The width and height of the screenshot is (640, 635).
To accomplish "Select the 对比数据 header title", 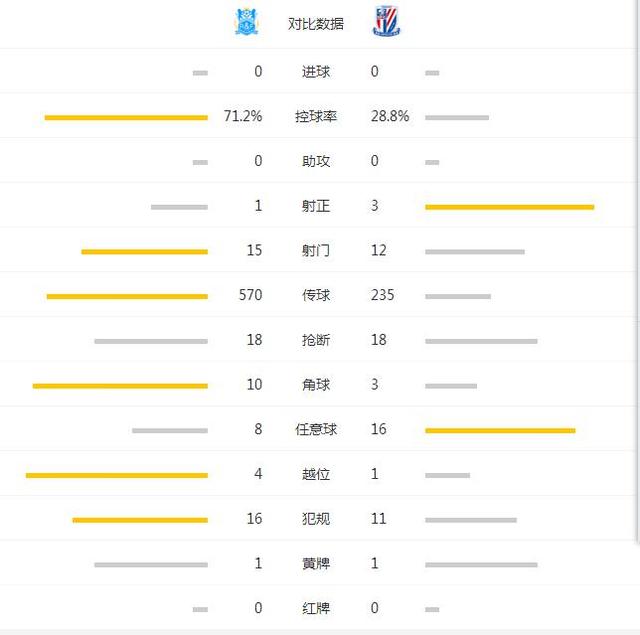I will (x=316, y=23).
